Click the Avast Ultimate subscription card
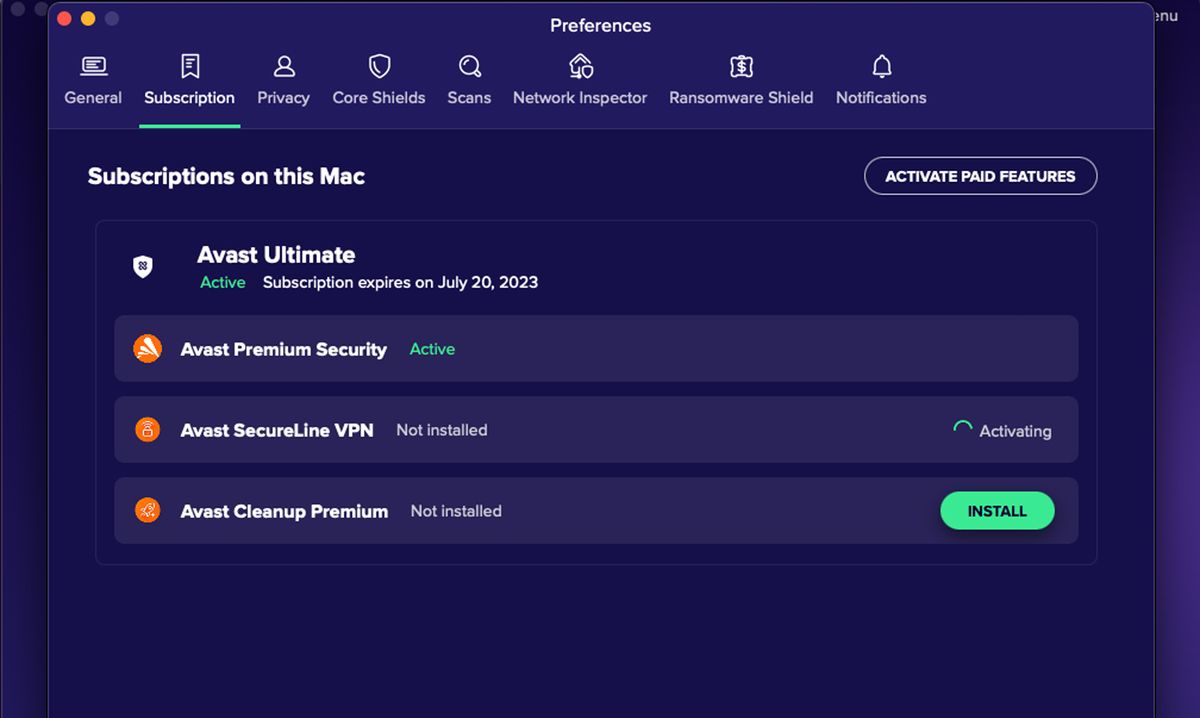 pos(596,266)
